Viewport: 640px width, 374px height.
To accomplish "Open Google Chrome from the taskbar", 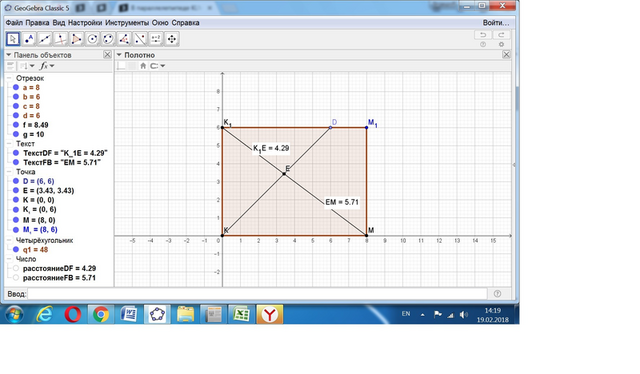I will point(101,315).
